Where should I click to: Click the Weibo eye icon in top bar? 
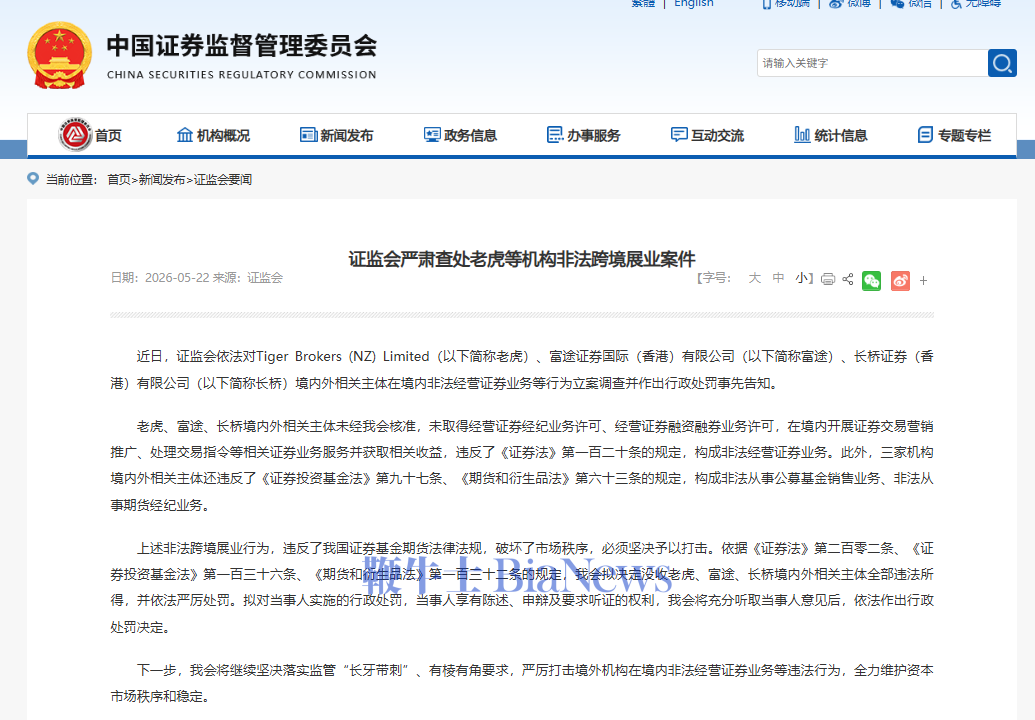[836, 3]
